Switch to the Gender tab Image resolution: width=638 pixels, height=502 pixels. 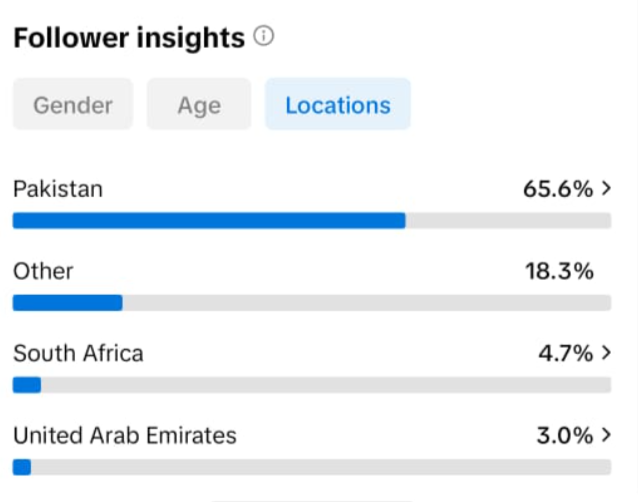coord(73,105)
